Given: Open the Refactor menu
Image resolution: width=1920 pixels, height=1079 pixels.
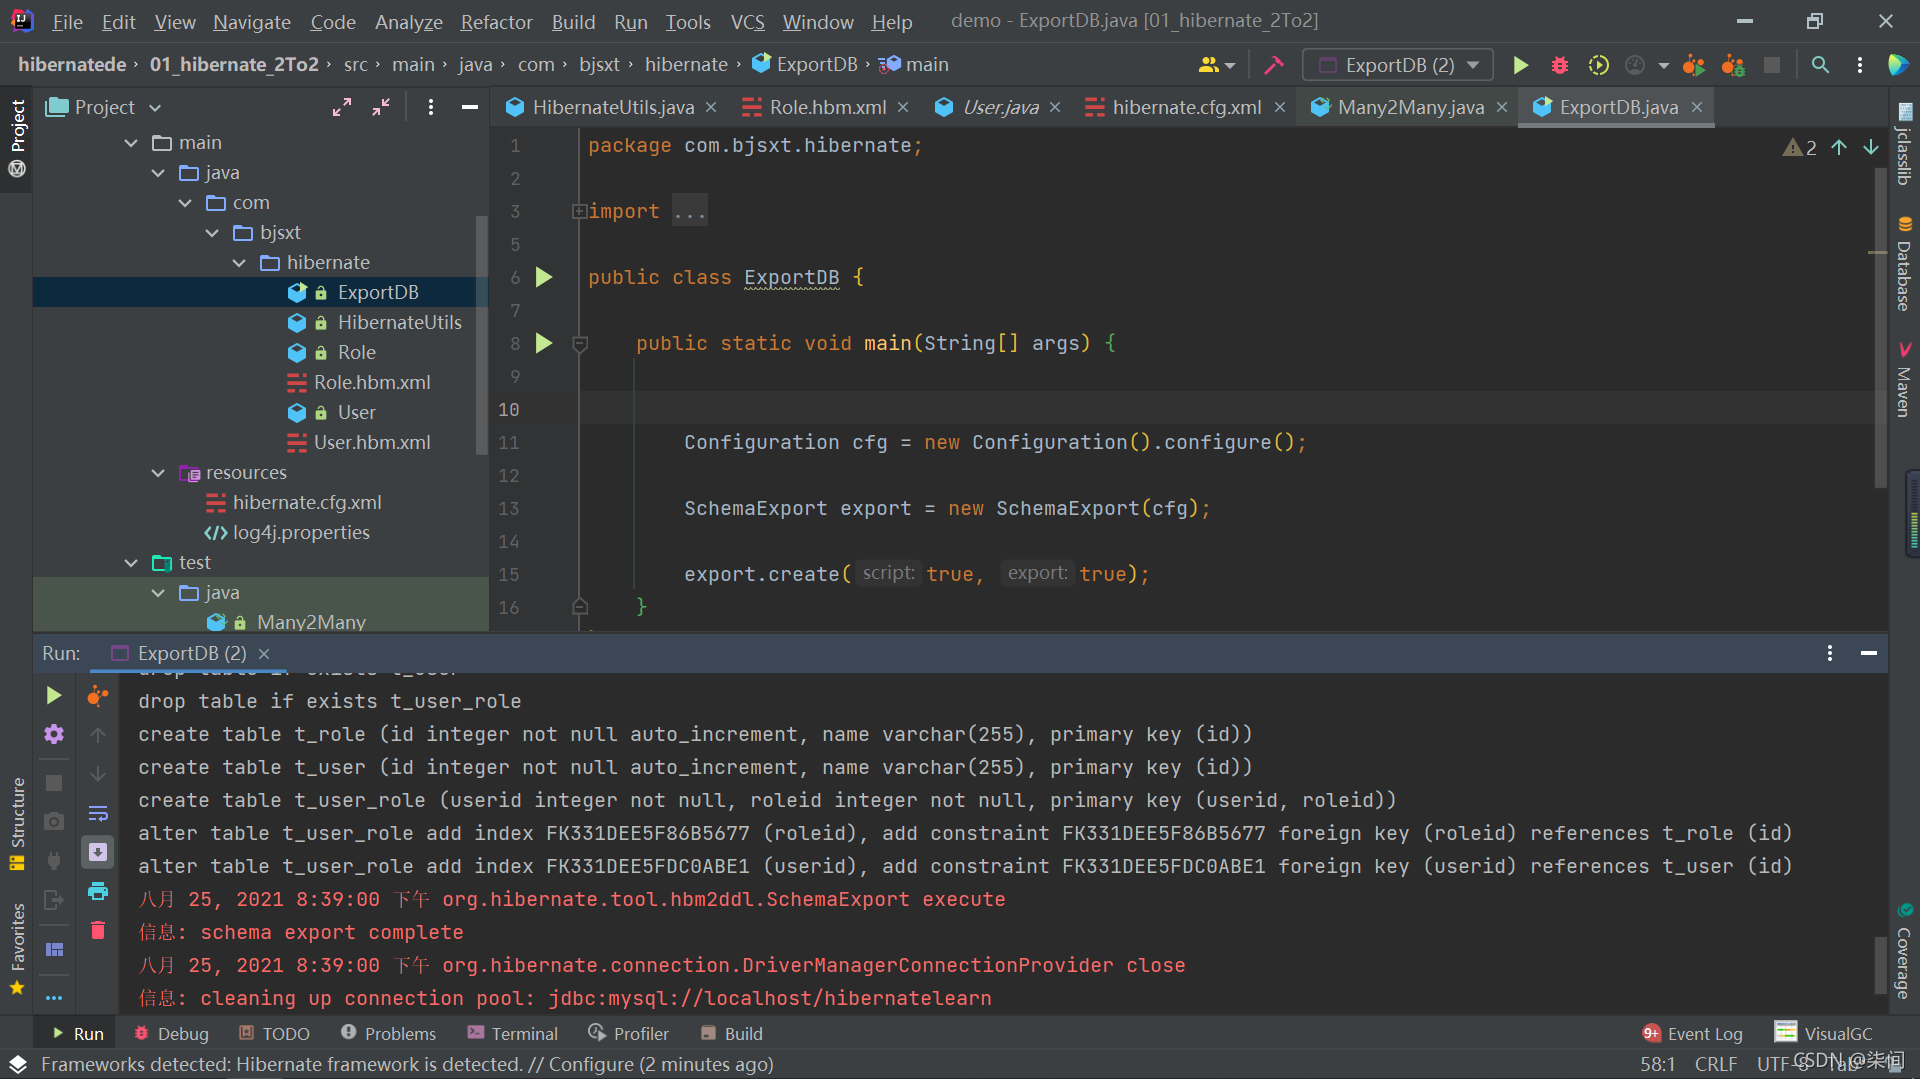Looking at the screenshot, I should tap(496, 21).
